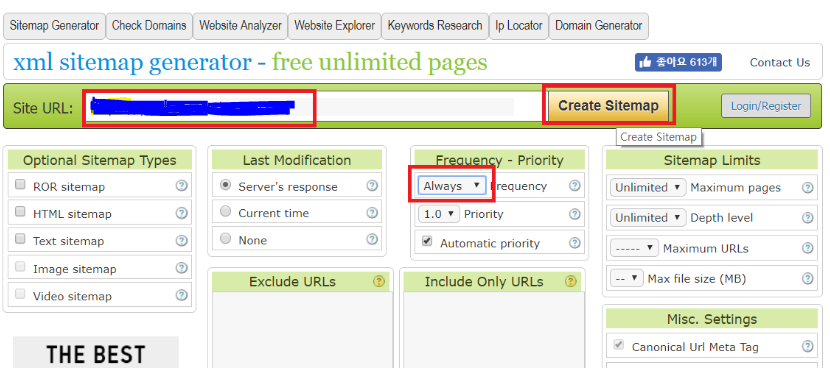Open help icon for Text sitemap

(x=182, y=241)
